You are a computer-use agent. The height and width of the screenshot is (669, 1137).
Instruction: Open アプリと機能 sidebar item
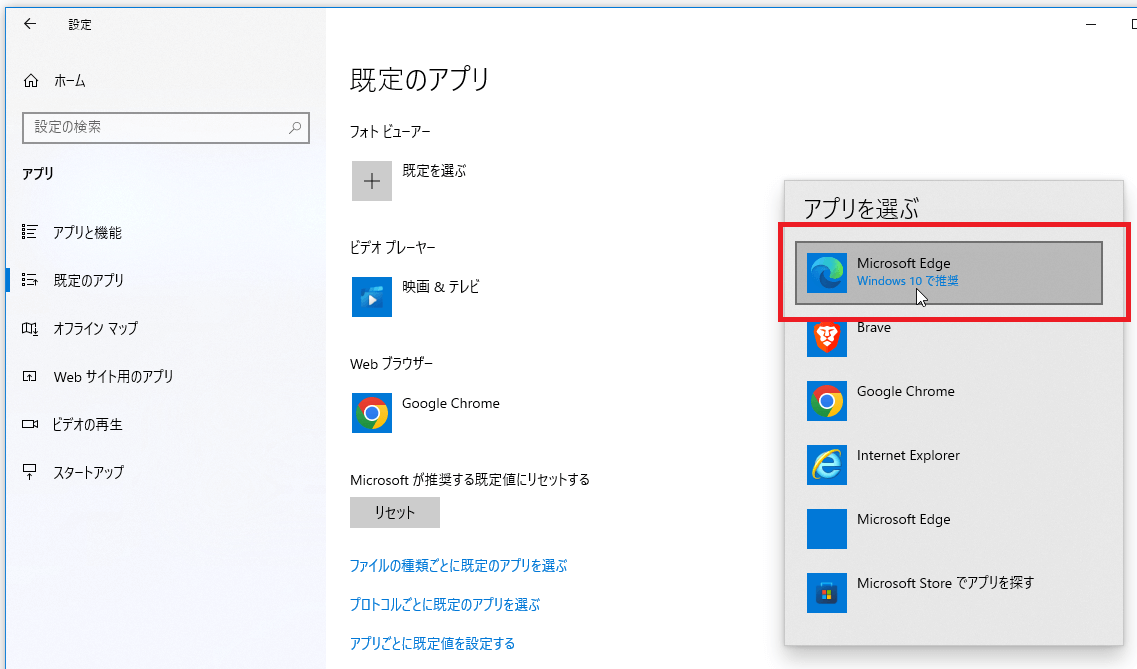coord(87,233)
